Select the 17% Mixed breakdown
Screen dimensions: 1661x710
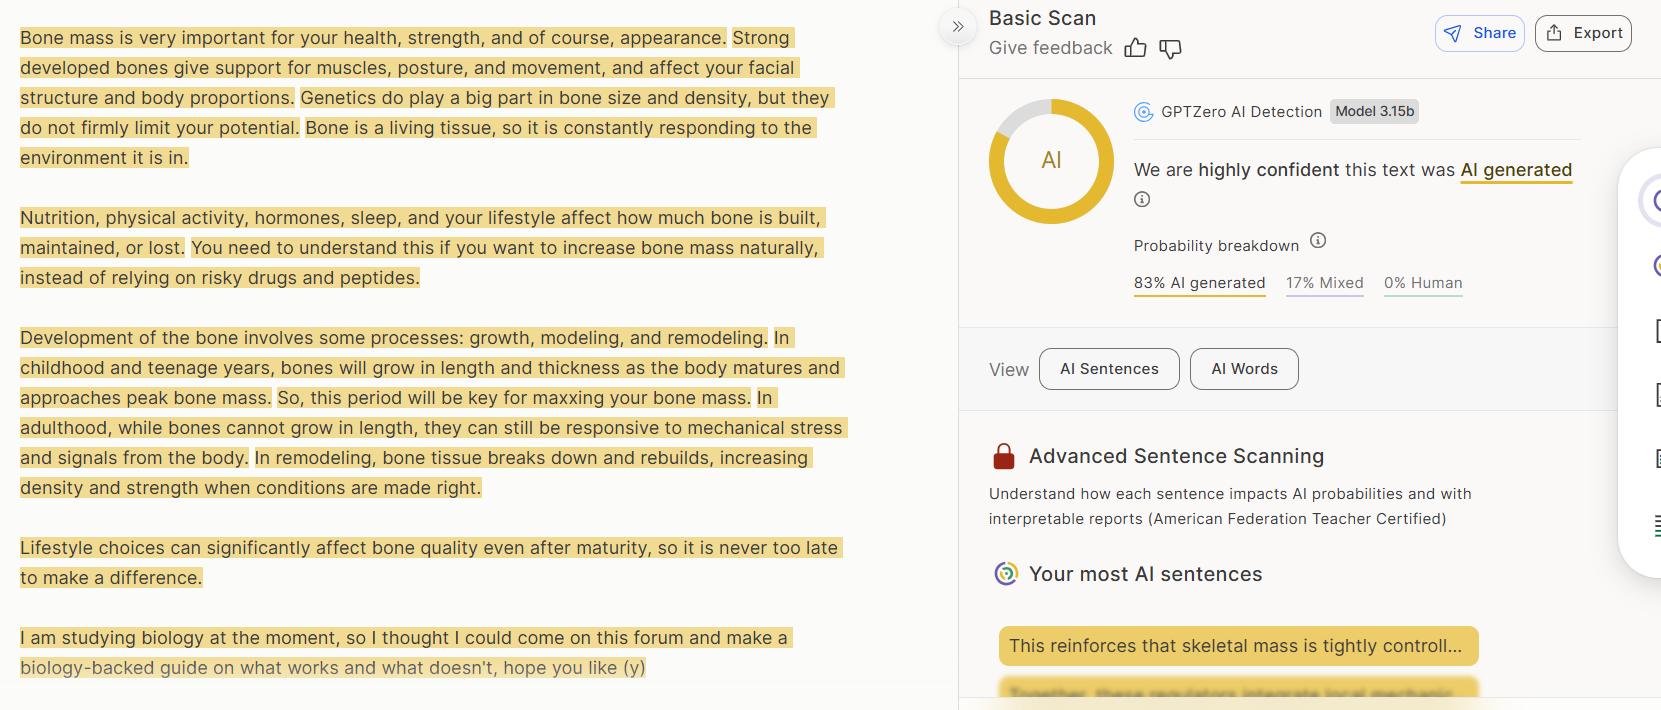coord(1324,283)
